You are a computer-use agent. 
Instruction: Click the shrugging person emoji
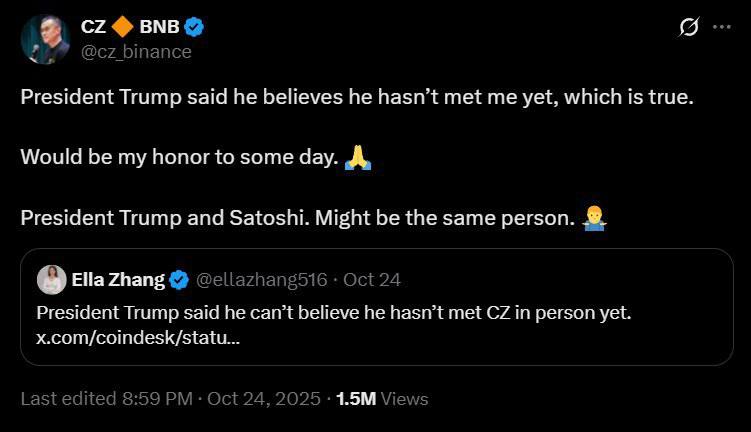coord(596,218)
